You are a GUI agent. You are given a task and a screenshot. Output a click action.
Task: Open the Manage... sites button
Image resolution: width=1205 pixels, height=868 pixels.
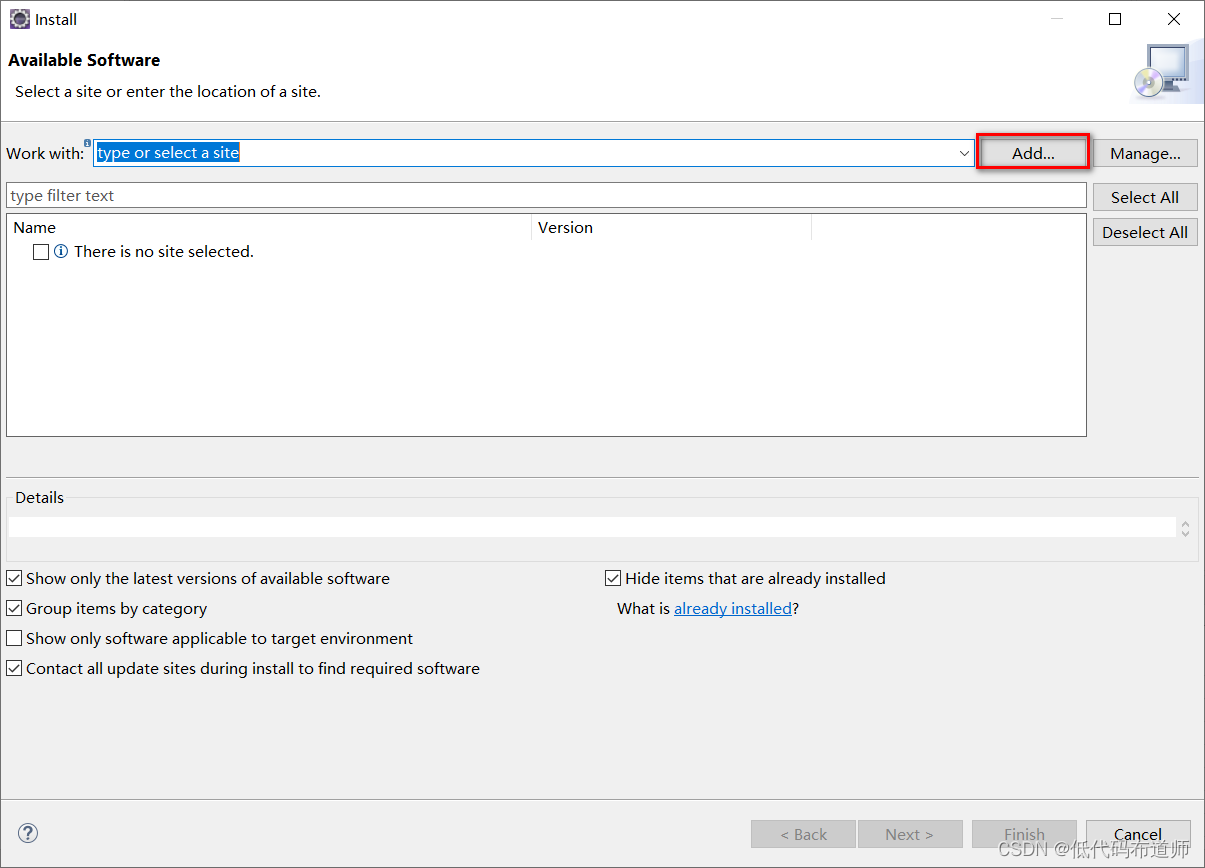tap(1145, 153)
